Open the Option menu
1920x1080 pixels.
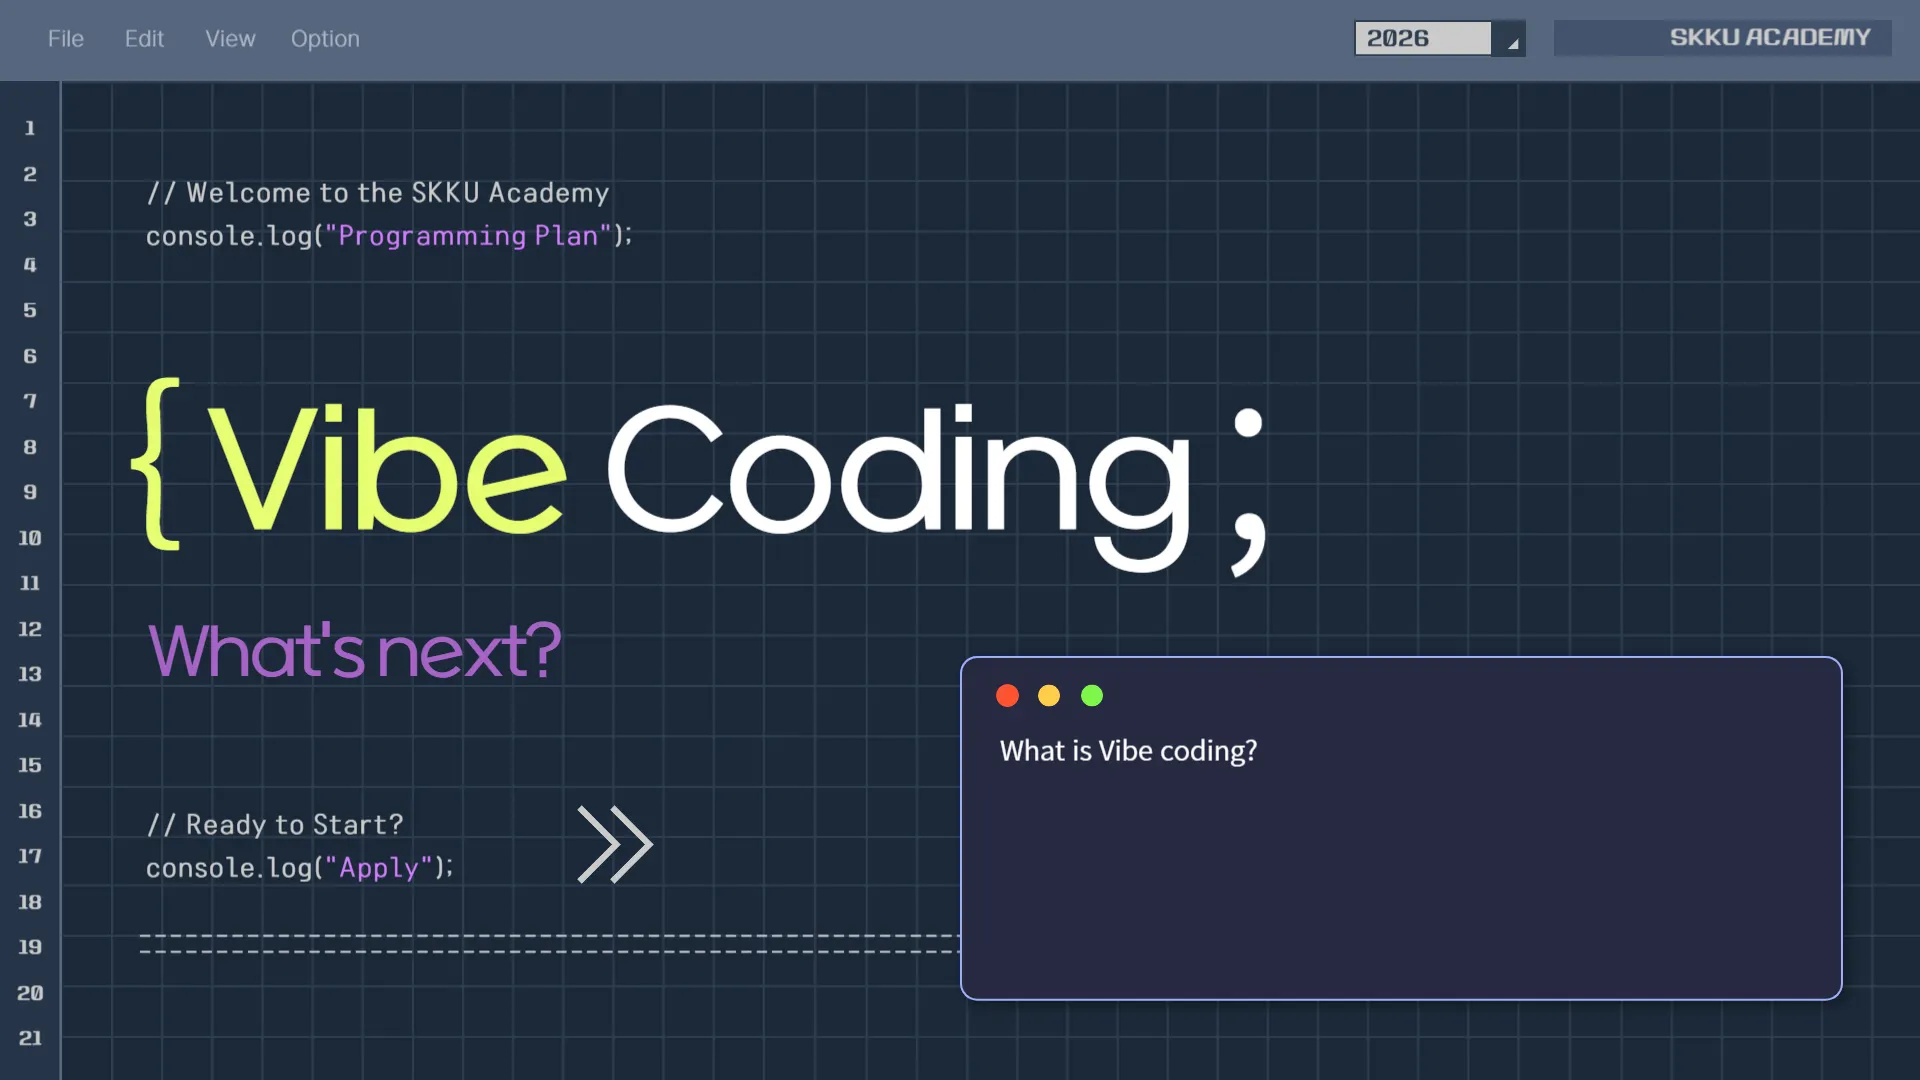[x=325, y=39]
